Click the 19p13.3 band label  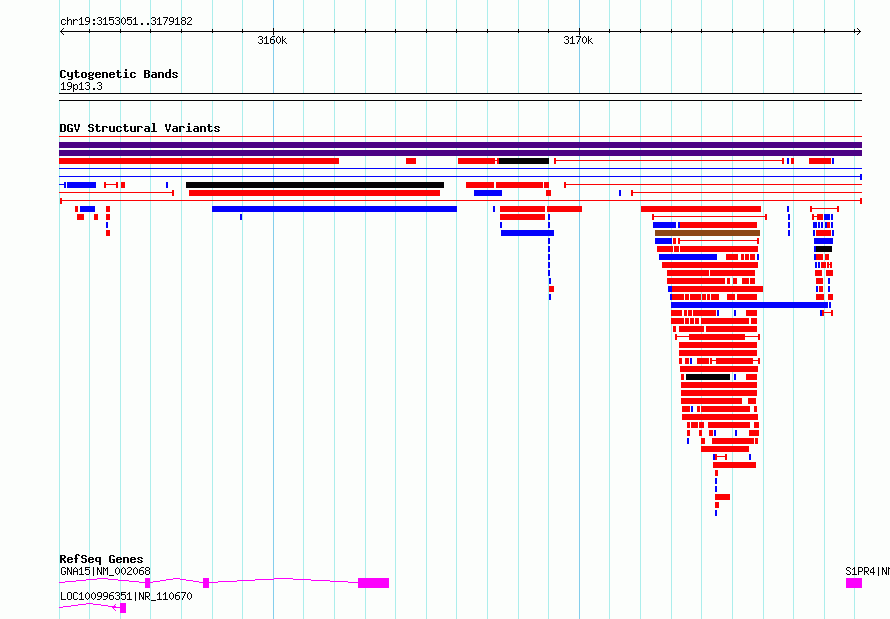81,86
